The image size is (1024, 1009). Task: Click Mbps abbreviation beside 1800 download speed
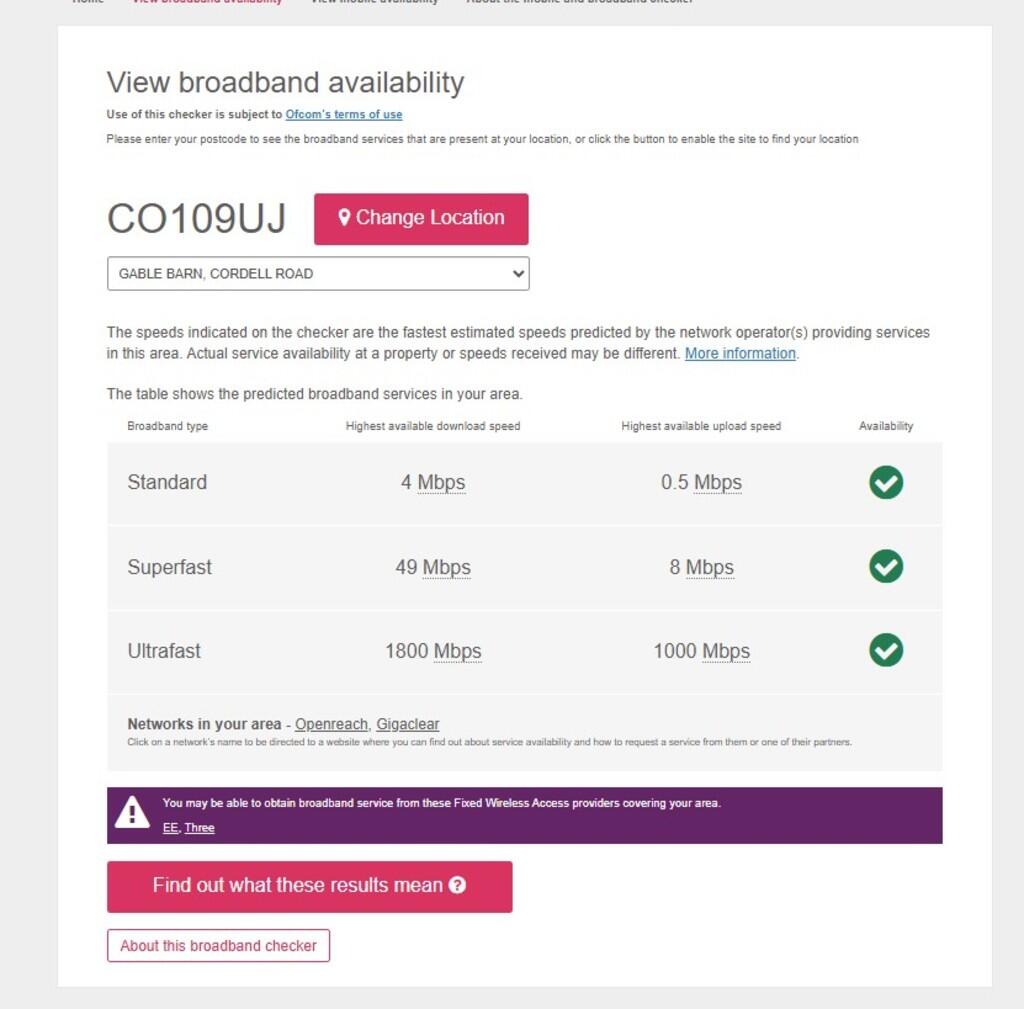coord(457,651)
